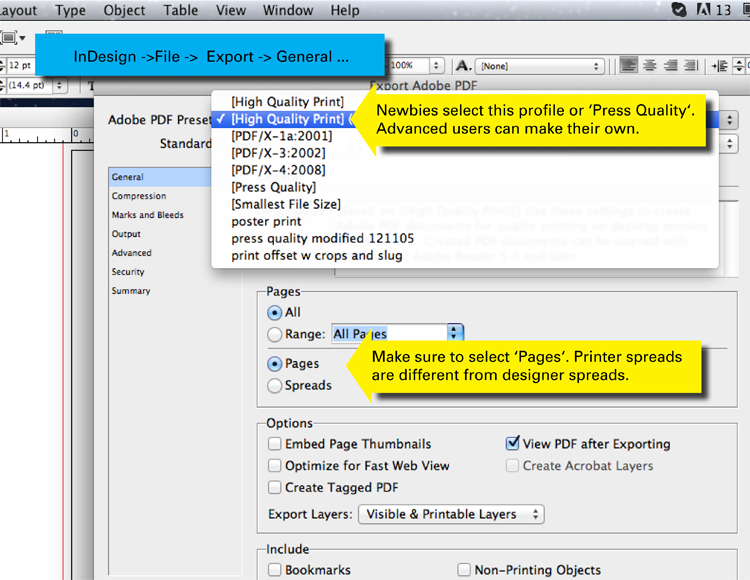This screenshot has width=750, height=580.
Task: Uncheck View PDF after Exporting
Action: click(512, 443)
